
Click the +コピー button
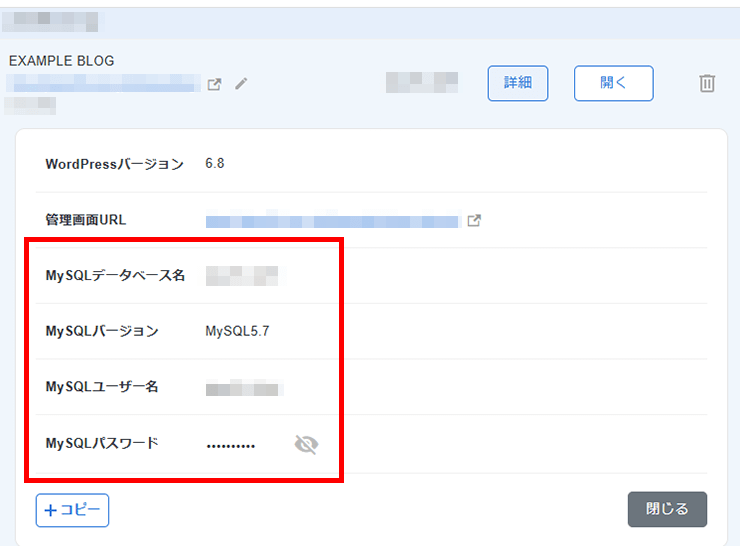(x=72, y=510)
